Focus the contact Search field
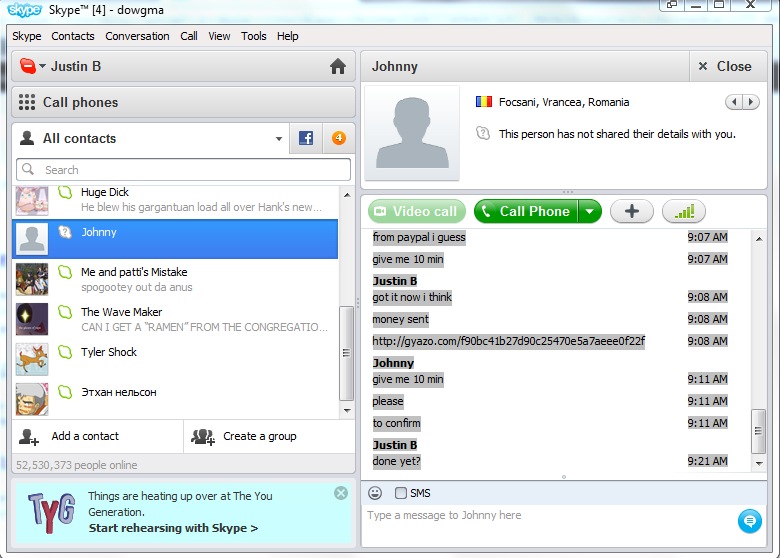 click(184, 170)
